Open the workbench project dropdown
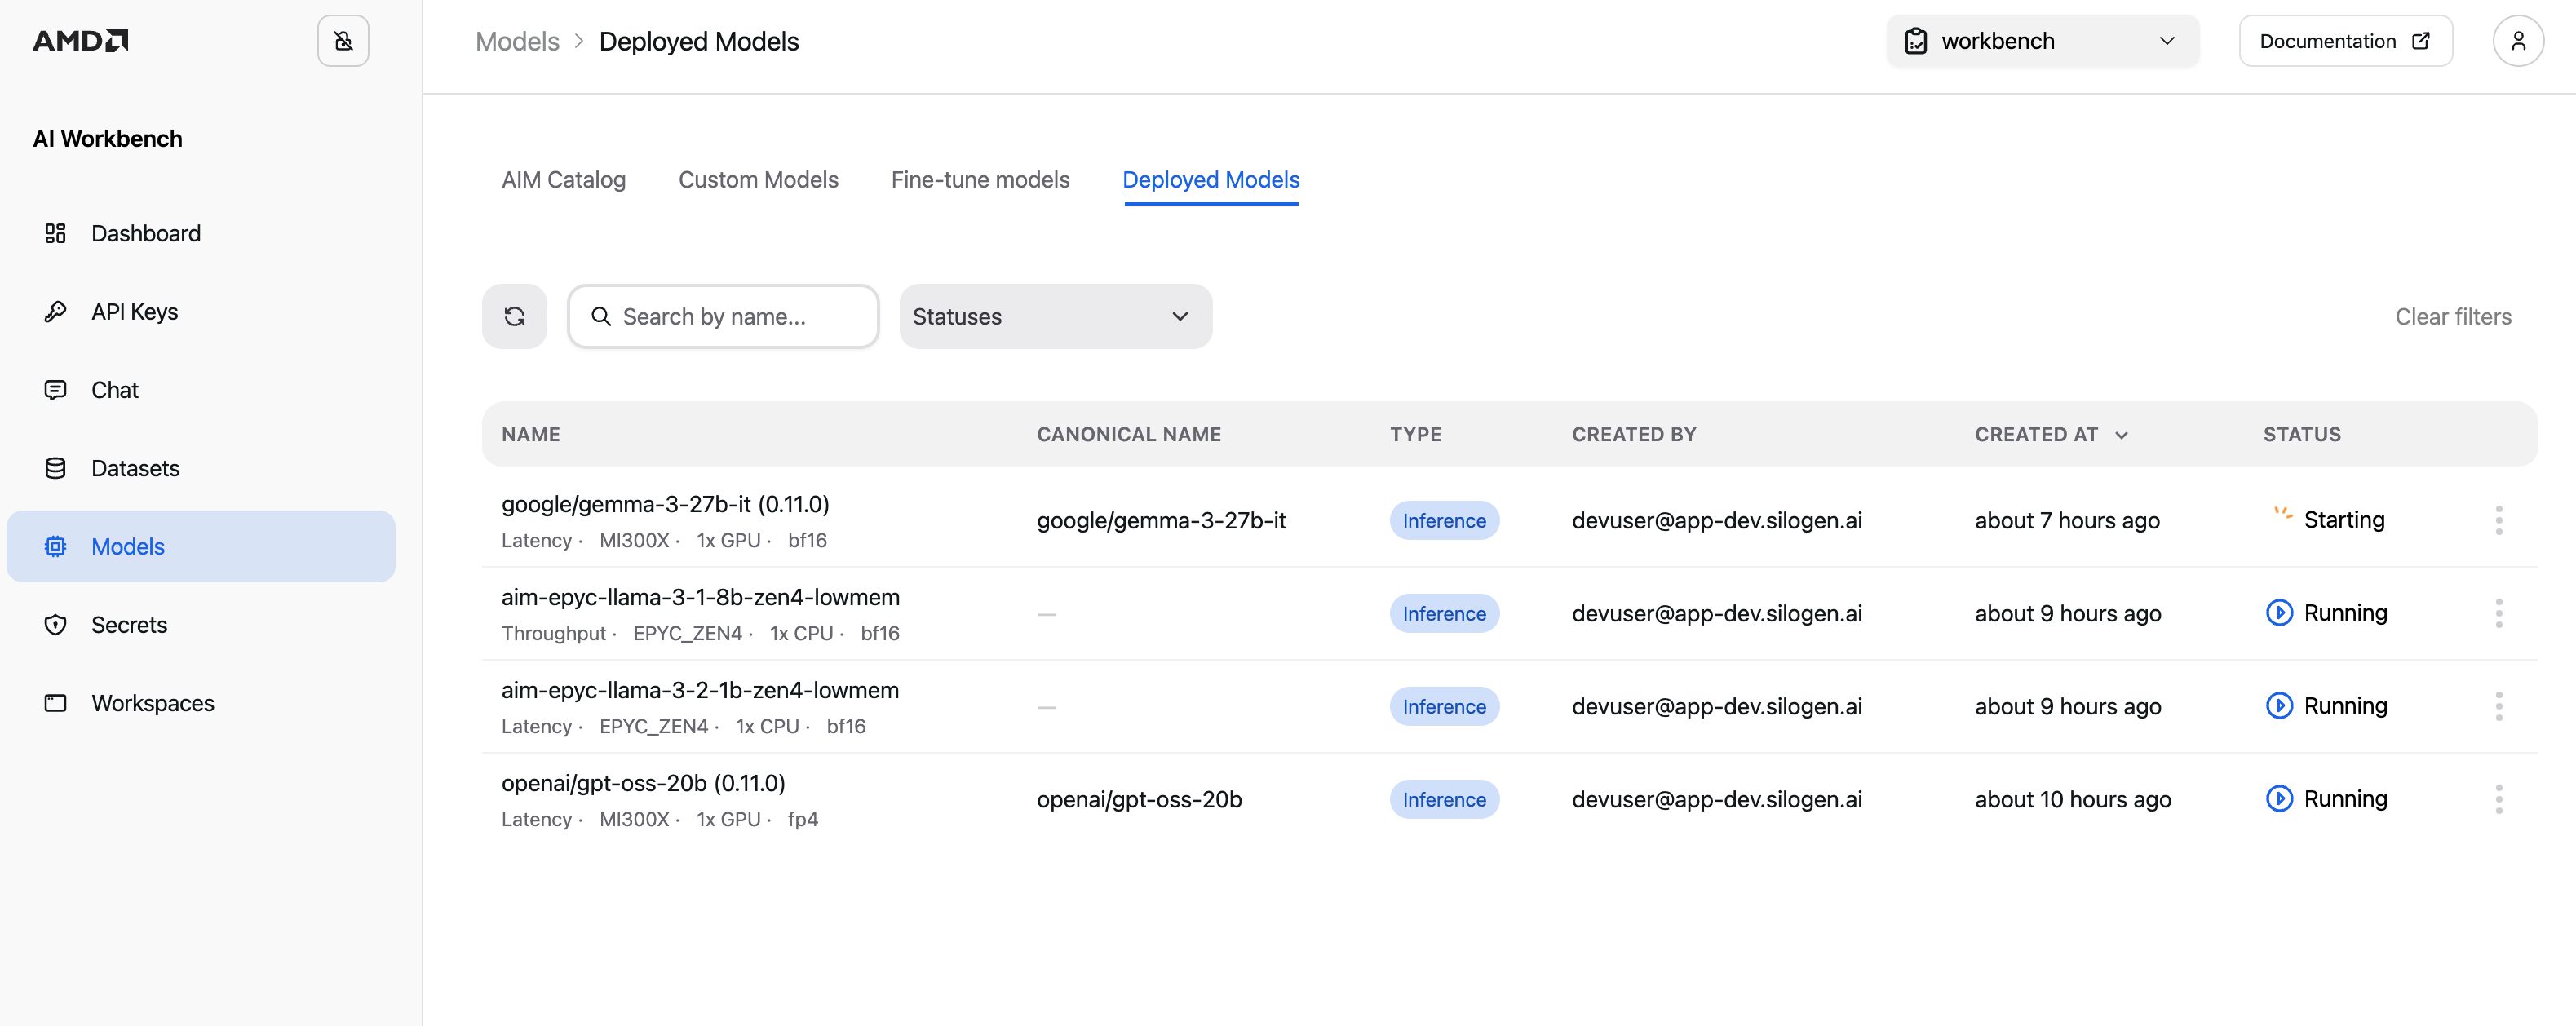Viewport: 2576px width, 1026px height. tap(2042, 41)
